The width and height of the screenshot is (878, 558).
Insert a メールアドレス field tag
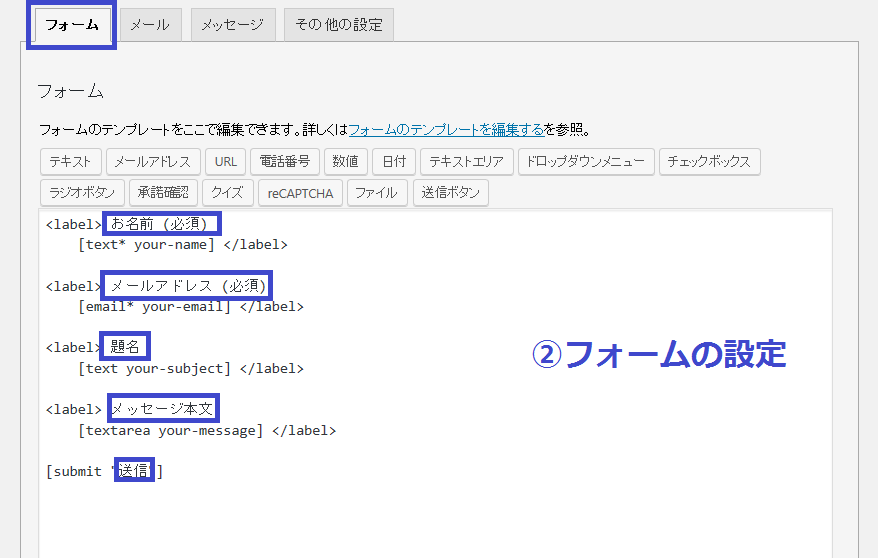[x=153, y=161]
